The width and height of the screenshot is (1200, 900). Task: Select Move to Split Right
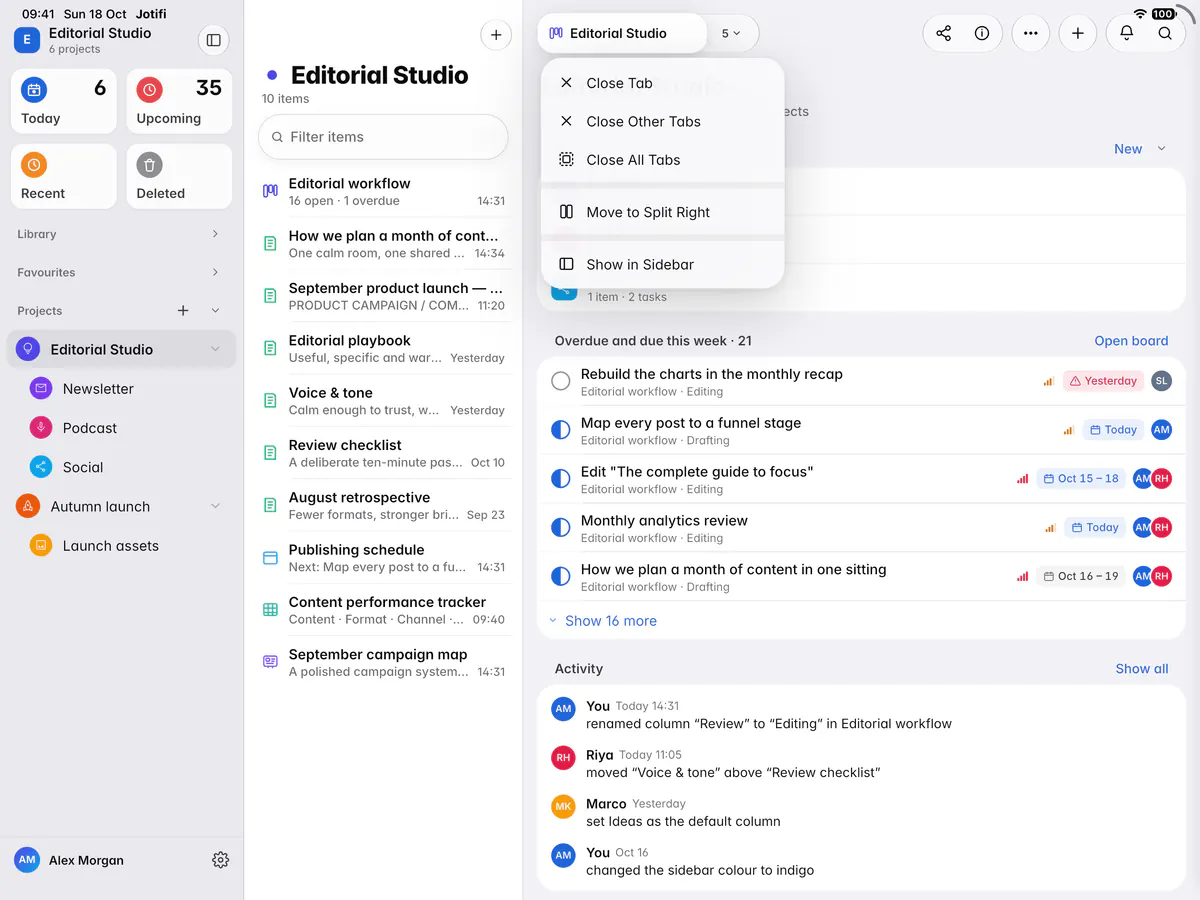pos(662,212)
